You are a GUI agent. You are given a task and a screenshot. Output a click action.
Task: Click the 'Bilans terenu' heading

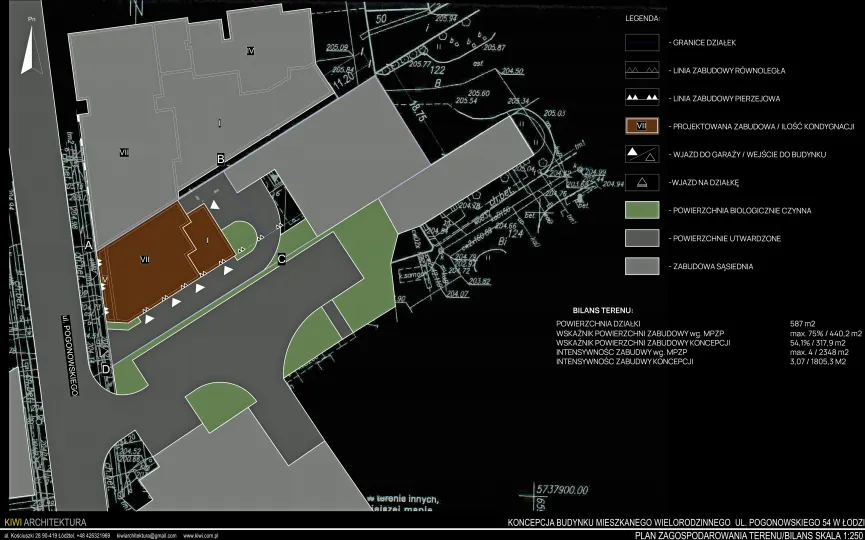tap(602, 311)
